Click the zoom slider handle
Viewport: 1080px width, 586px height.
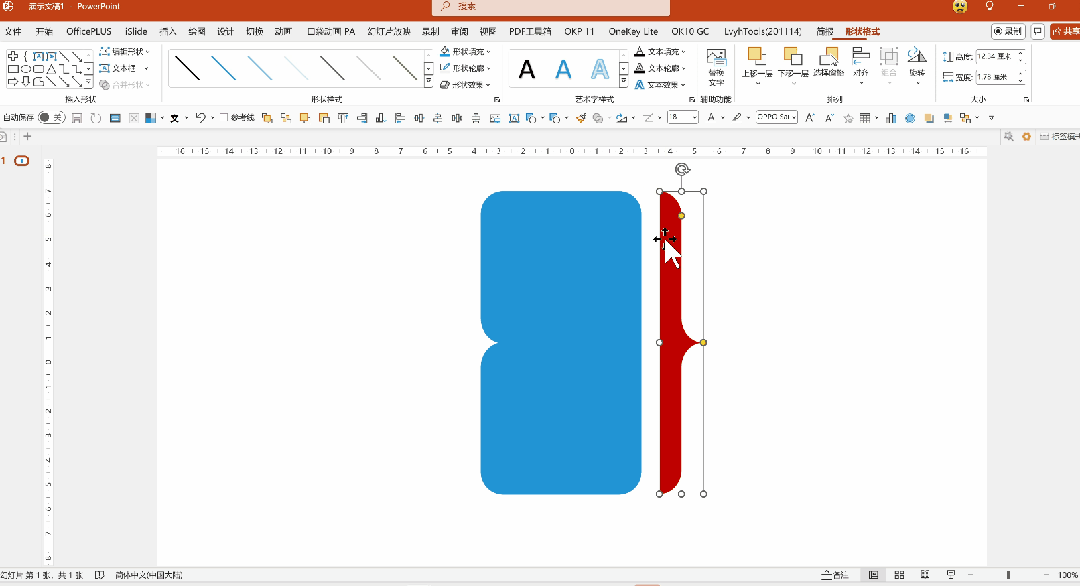pos(1008,575)
